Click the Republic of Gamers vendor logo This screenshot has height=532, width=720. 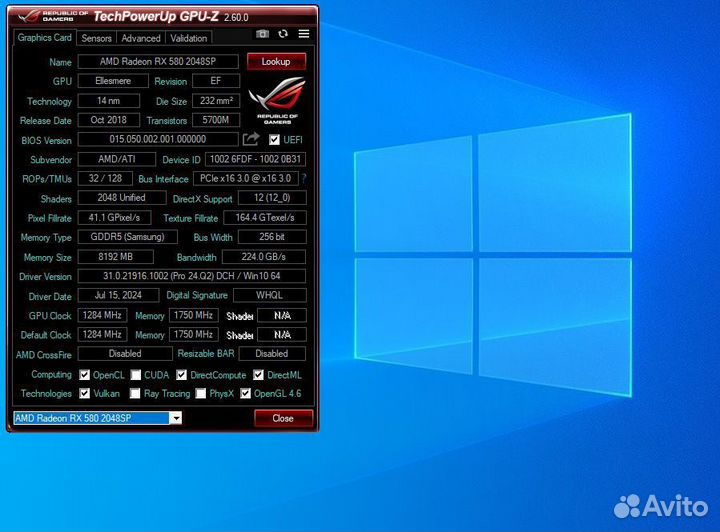point(277,100)
